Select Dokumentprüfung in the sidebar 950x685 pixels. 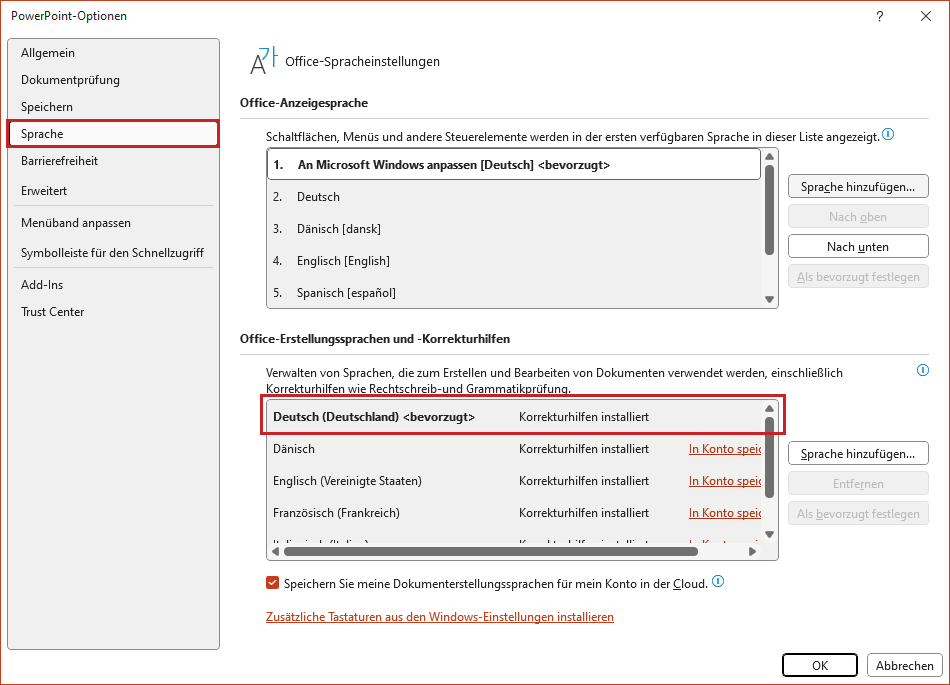(x=113, y=80)
